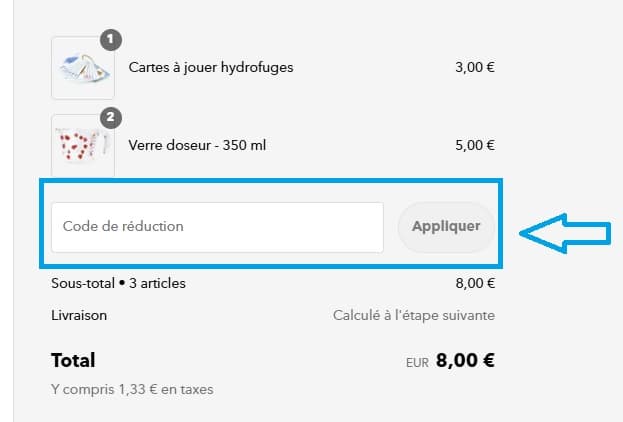Image resolution: width=623 pixels, height=422 pixels.
Task: Click the Sous-total label
Action: point(82,283)
